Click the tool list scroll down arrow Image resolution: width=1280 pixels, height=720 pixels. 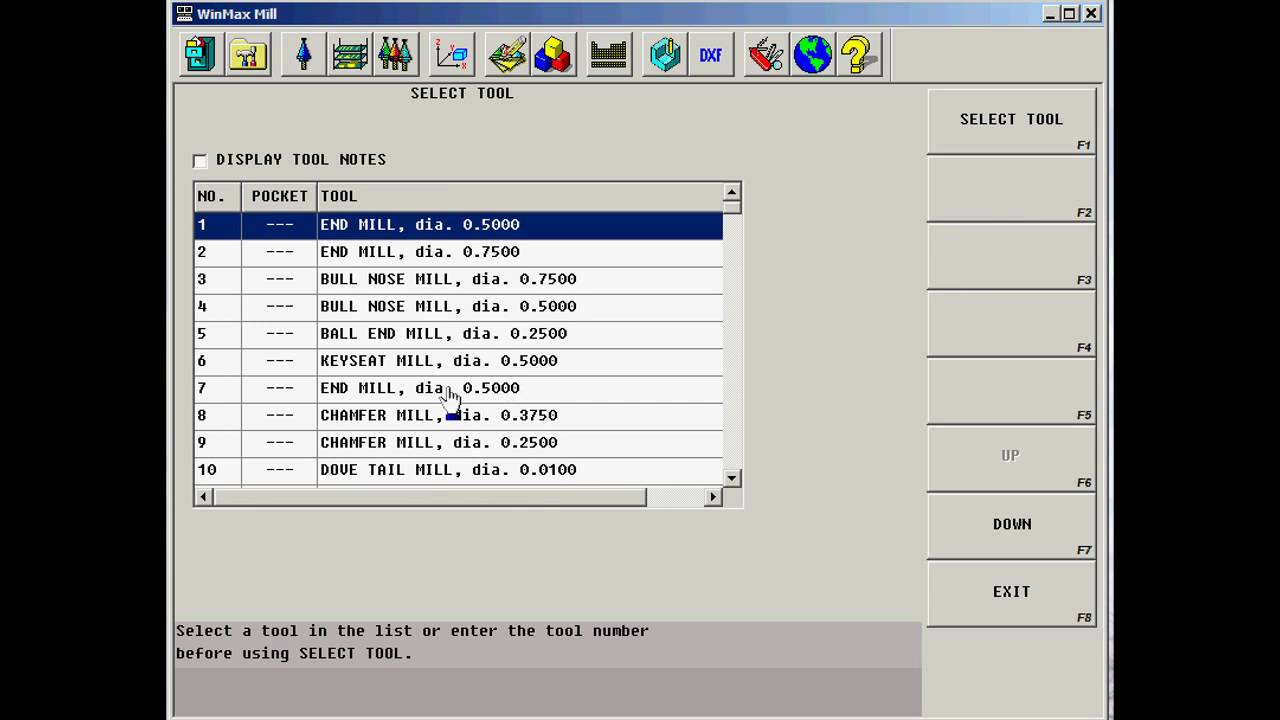pos(732,478)
